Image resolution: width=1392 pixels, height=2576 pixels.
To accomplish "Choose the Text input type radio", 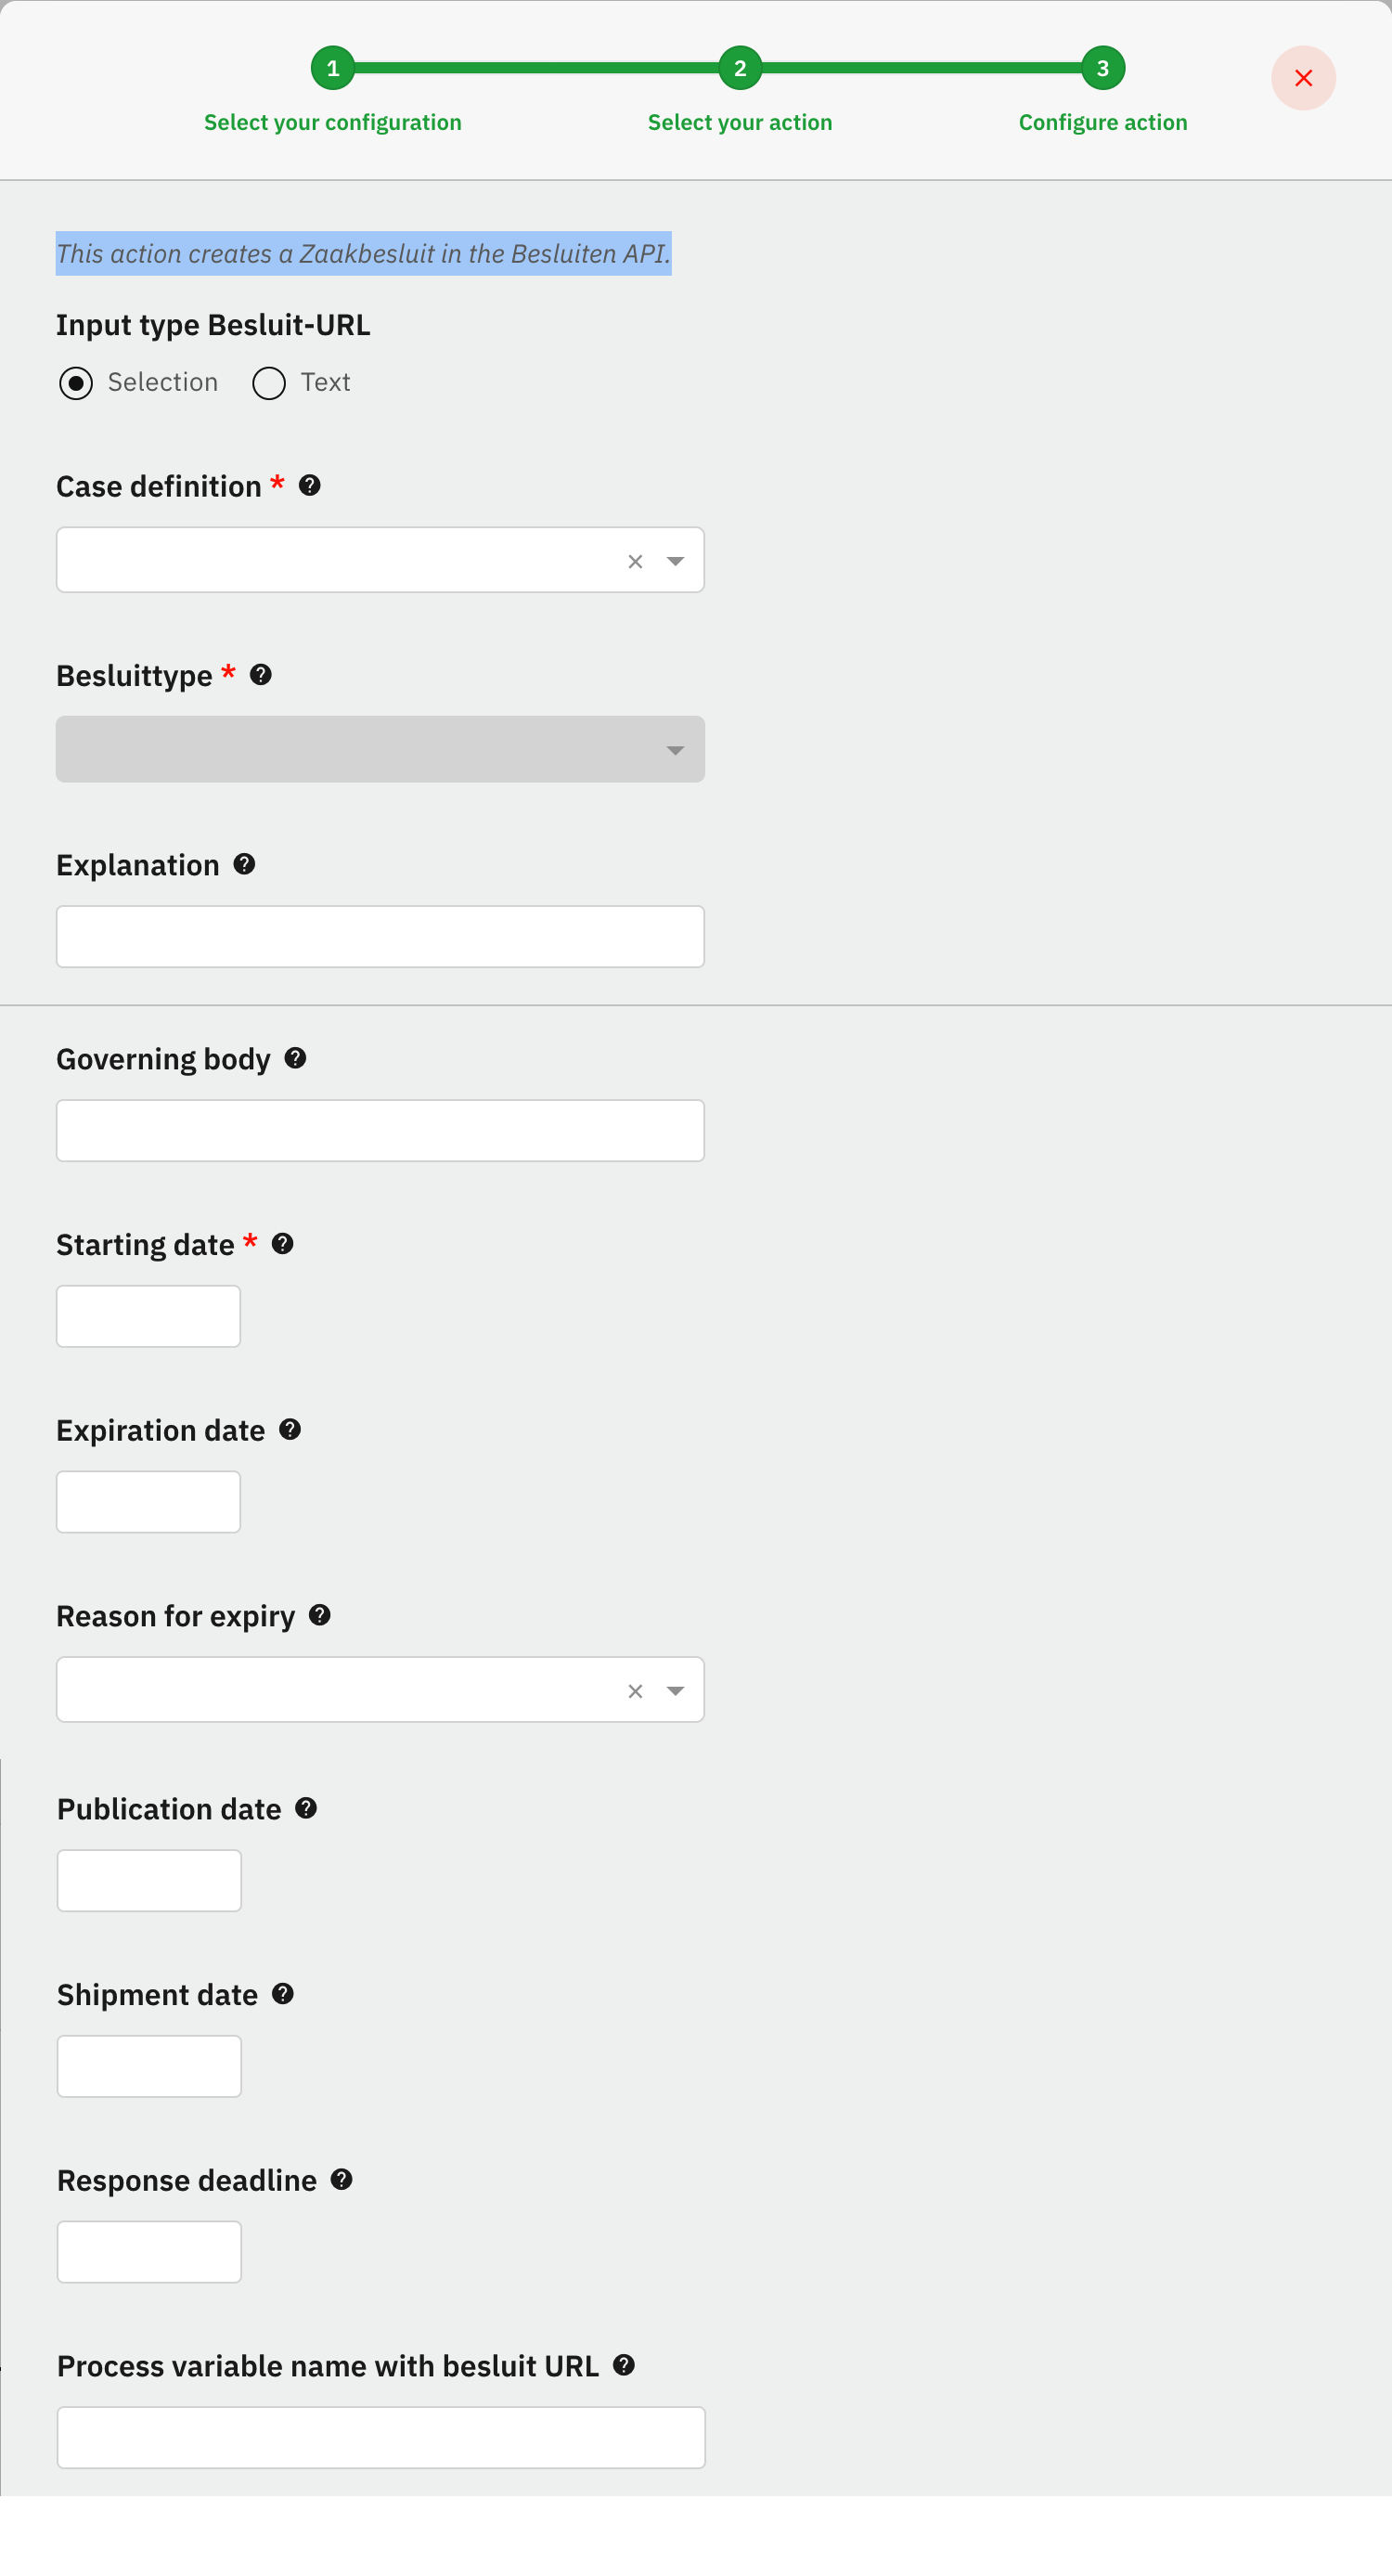I will tap(269, 383).
